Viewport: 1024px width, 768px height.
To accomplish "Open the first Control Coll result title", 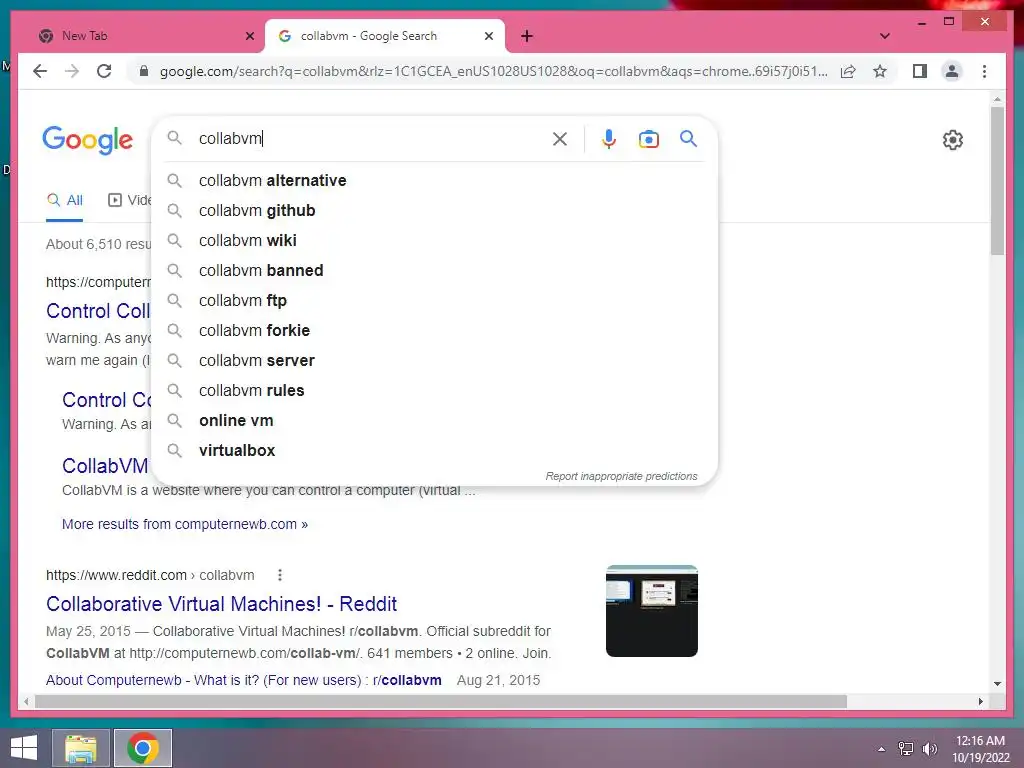I will 98,311.
